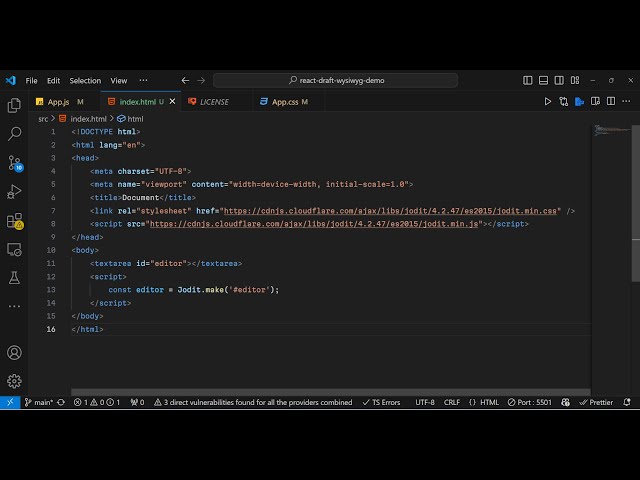Open the Manage settings gear
This screenshot has height=480, width=640.
(14, 381)
